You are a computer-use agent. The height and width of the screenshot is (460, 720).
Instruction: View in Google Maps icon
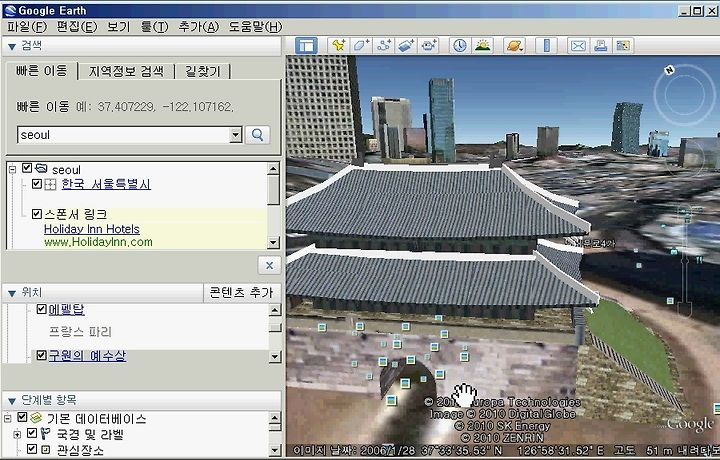[623, 45]
